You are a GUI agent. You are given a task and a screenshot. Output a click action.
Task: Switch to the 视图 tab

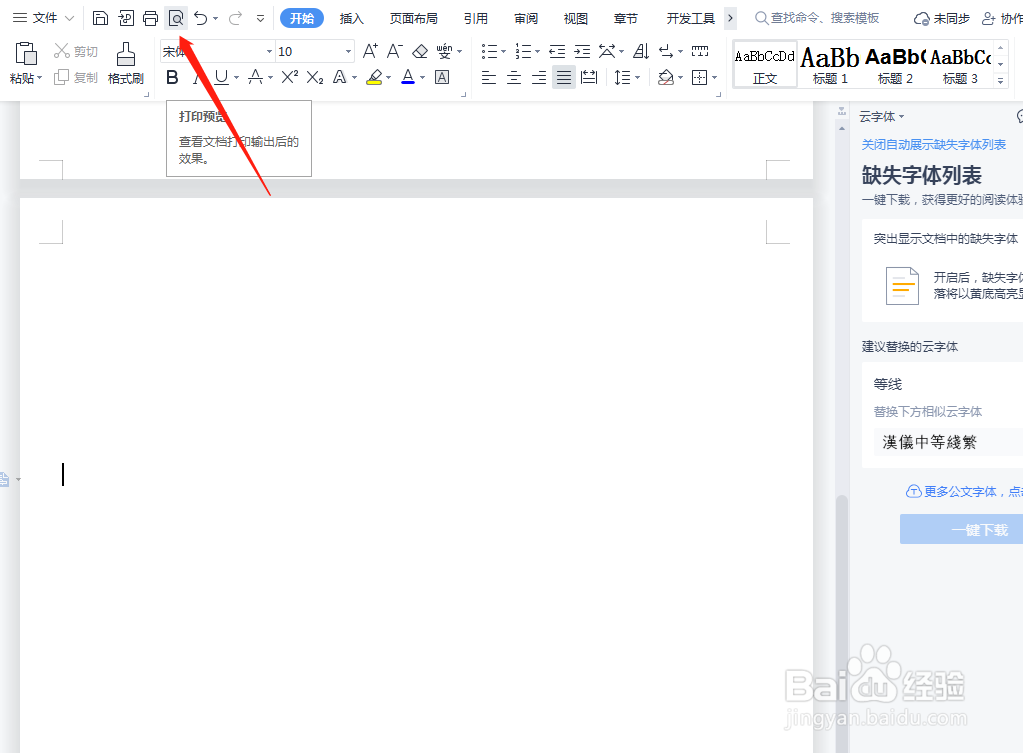[x=575, y=18]
